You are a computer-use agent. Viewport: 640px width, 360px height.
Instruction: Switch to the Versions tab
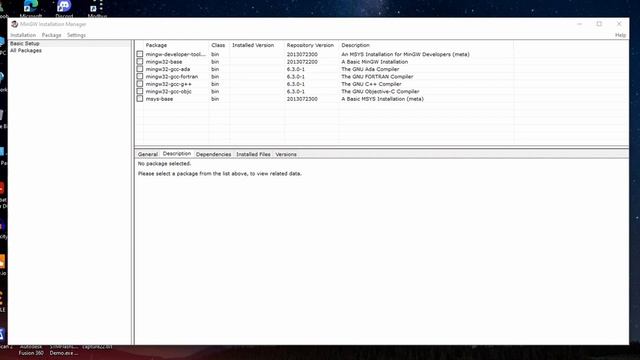pyautogui.click(x=286, y=154)
